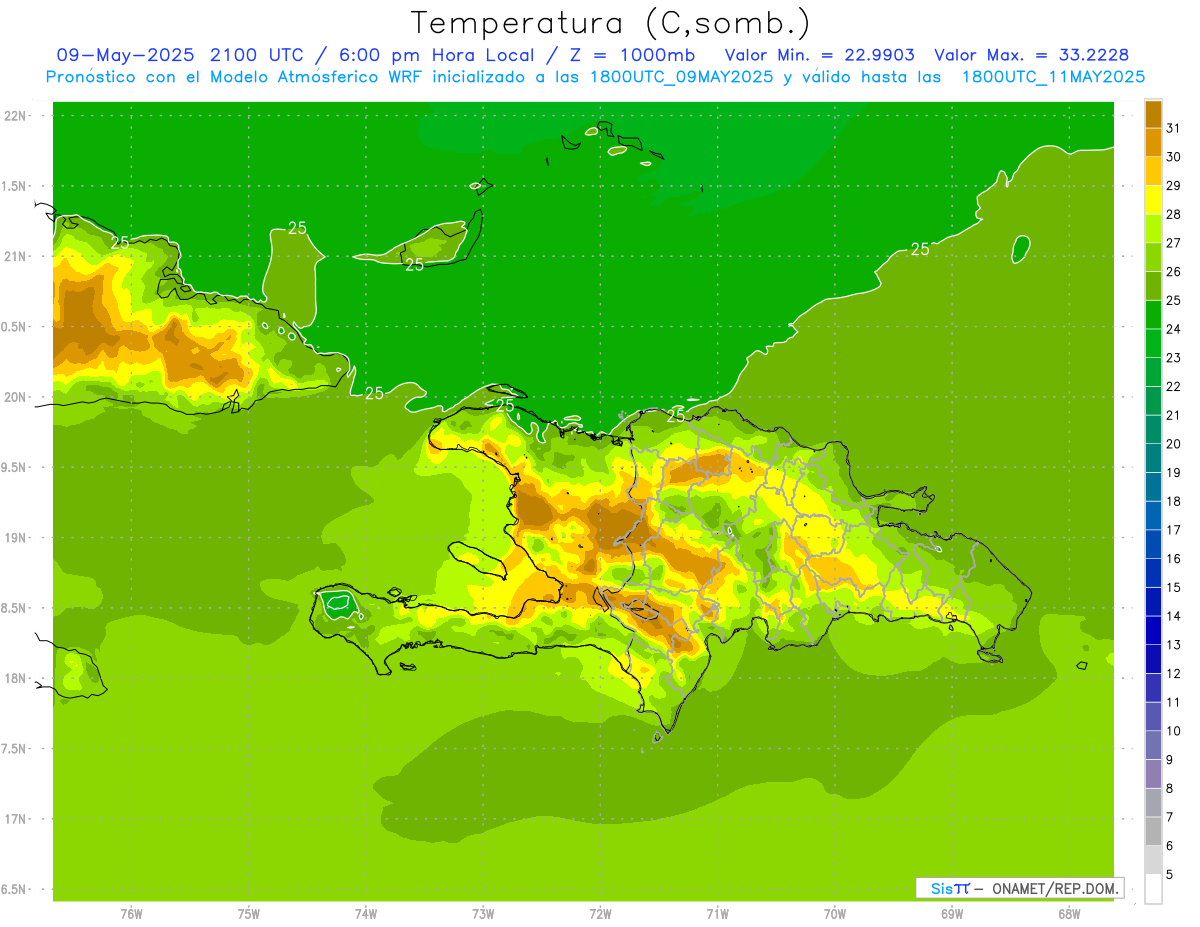Click the topmost dark orange legend swatch above 31
This screenshot has width=1200, height=927.
tap(1153, 114)
